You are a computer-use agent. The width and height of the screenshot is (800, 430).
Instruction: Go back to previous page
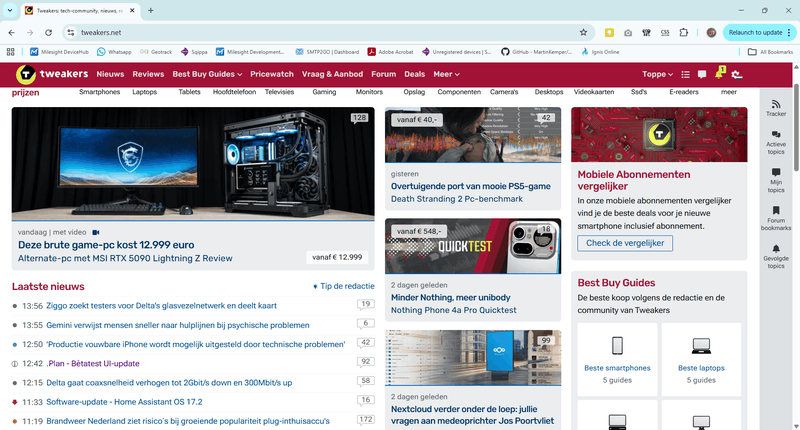12,32
